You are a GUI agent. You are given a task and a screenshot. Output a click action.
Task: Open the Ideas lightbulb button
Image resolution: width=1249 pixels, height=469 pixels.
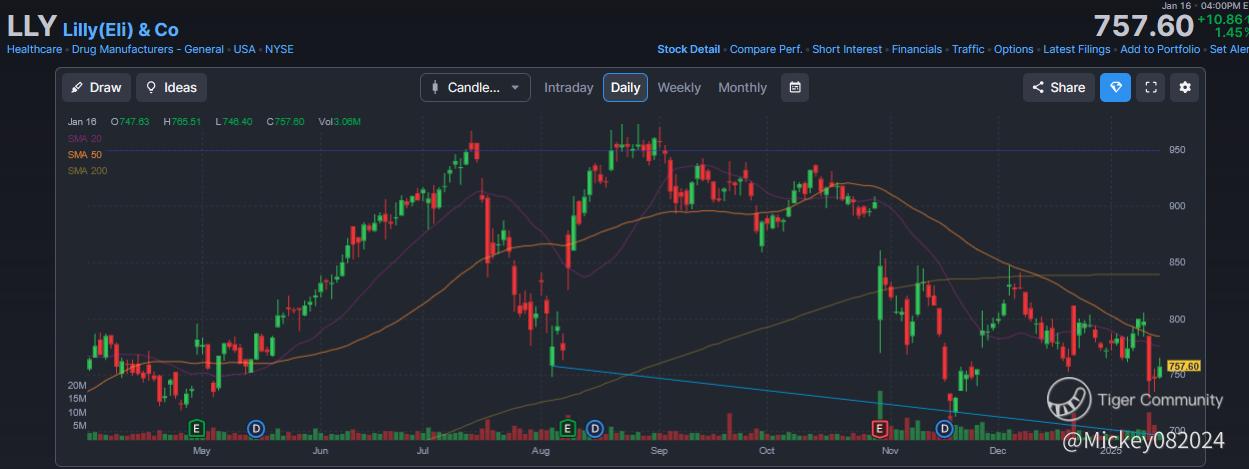pos(171,87)
